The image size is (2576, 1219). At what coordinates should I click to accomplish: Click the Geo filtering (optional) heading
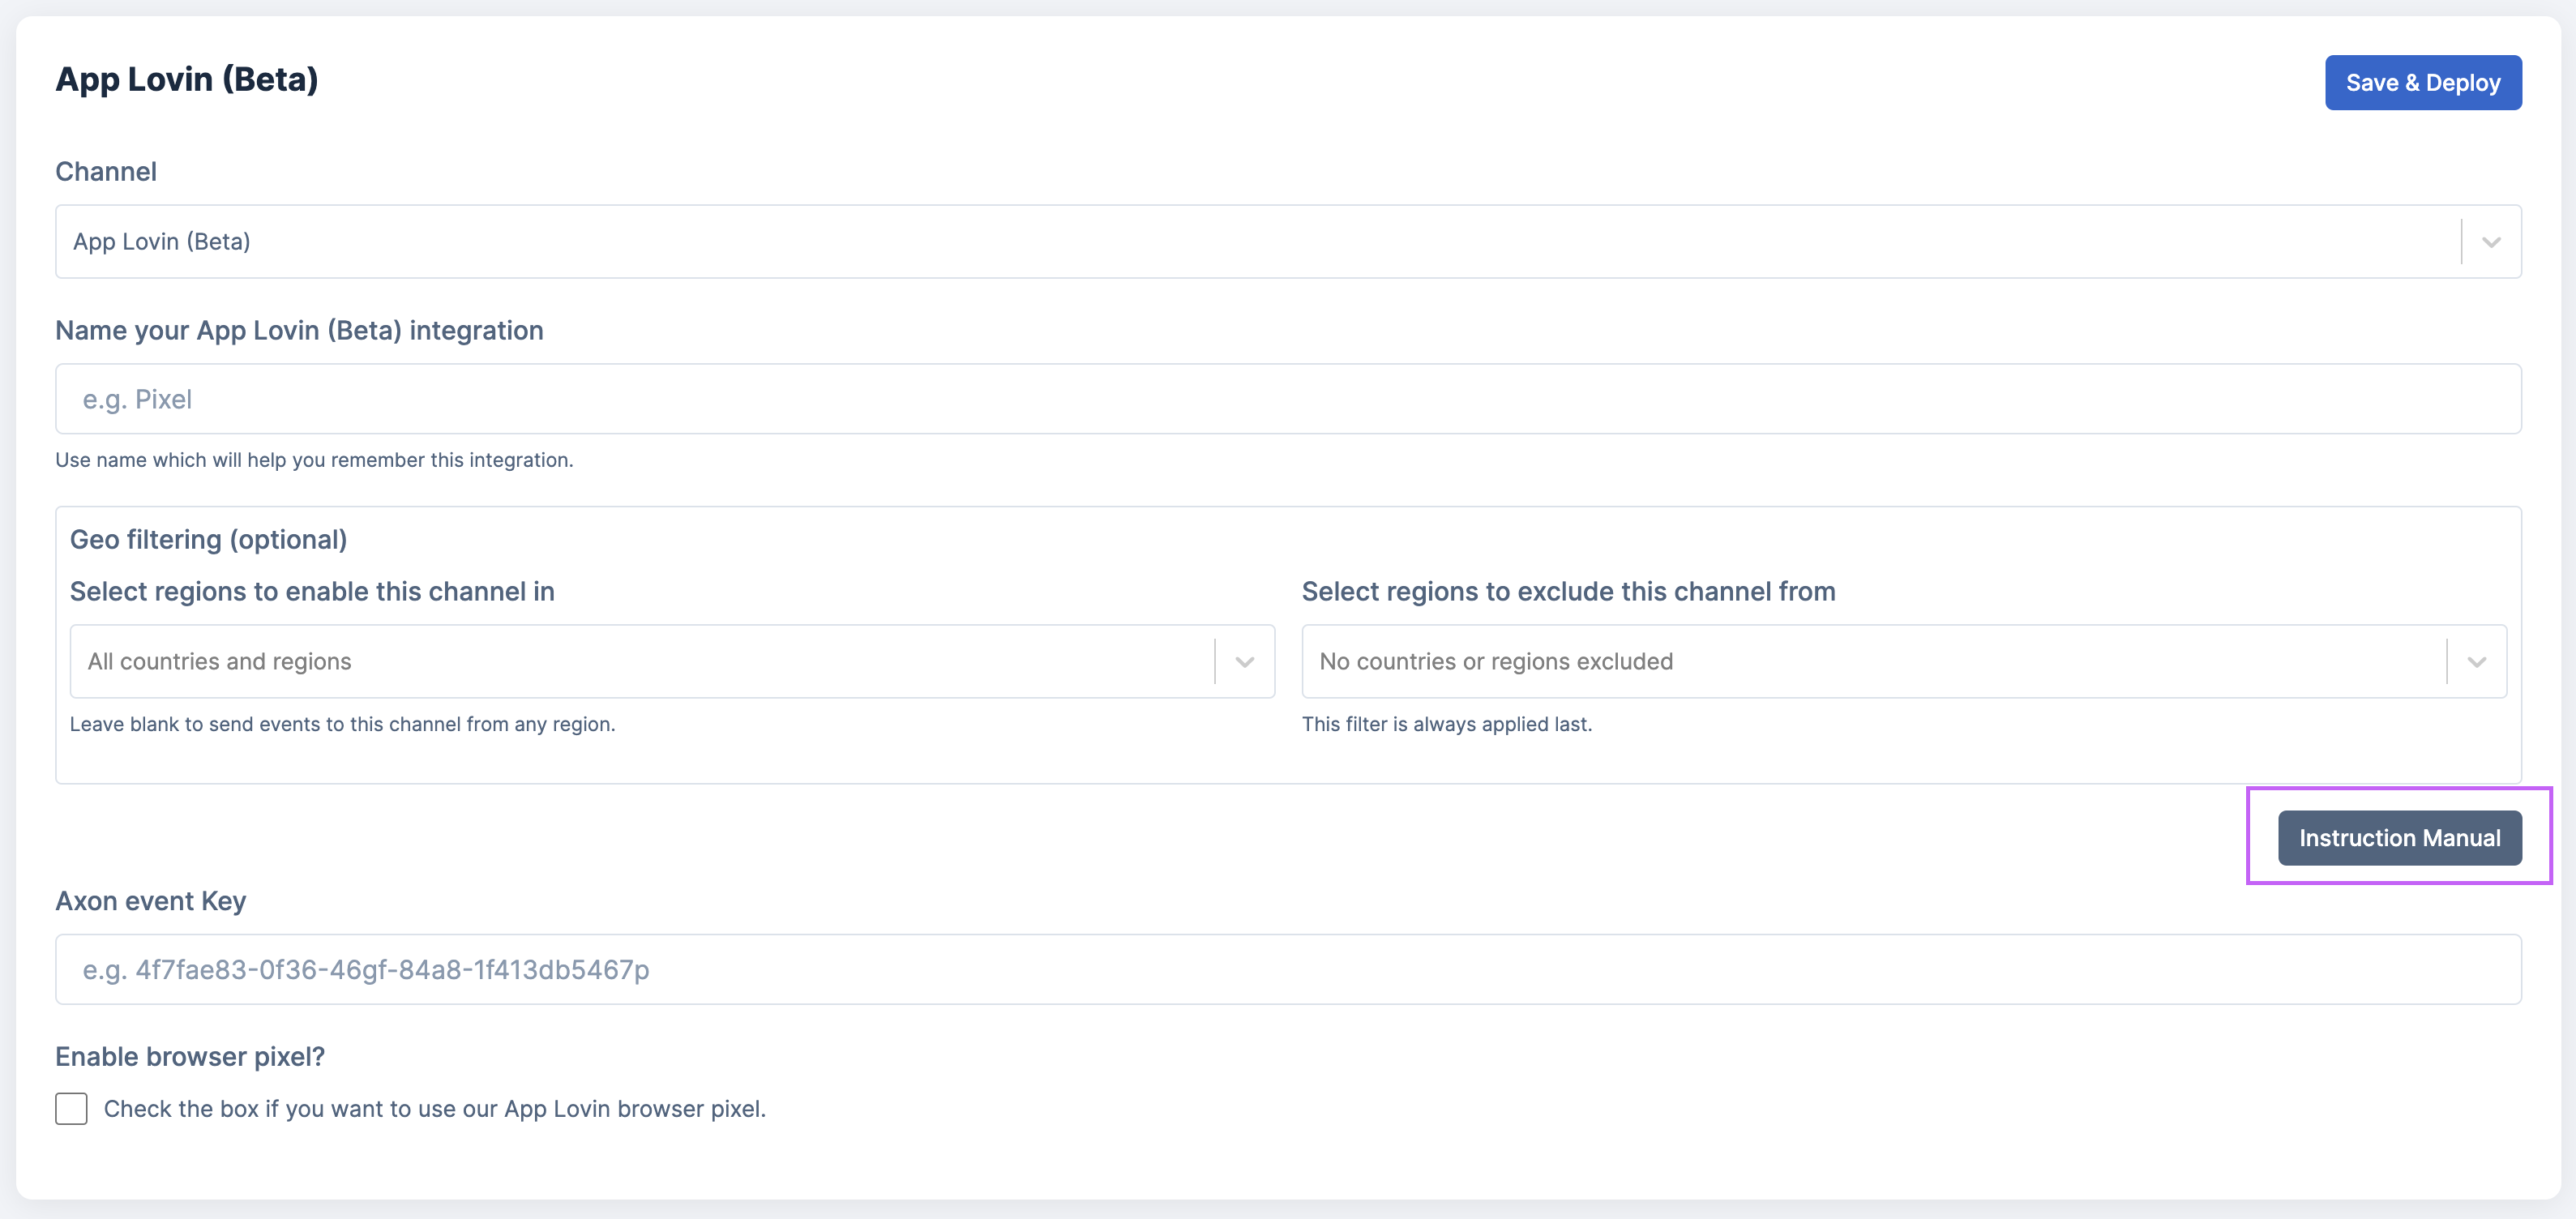pyautogui.click(x=208, y=540)
